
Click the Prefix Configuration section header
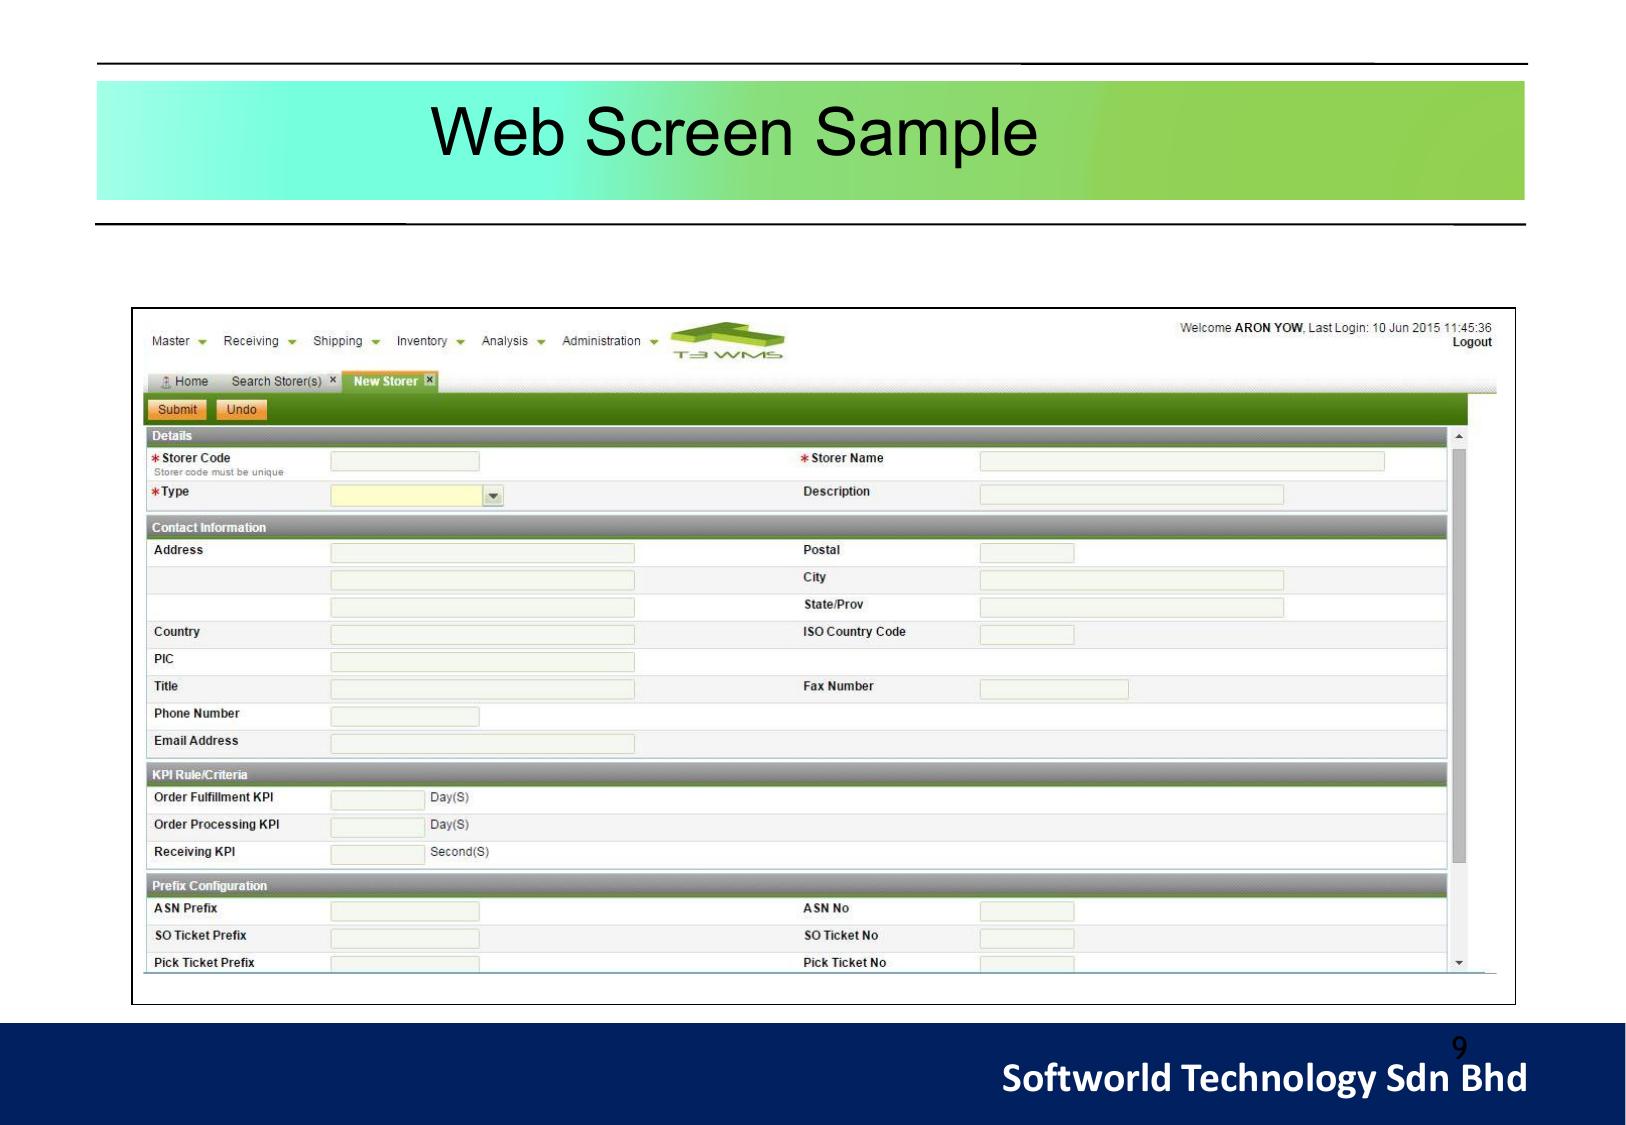coord(796,885)
